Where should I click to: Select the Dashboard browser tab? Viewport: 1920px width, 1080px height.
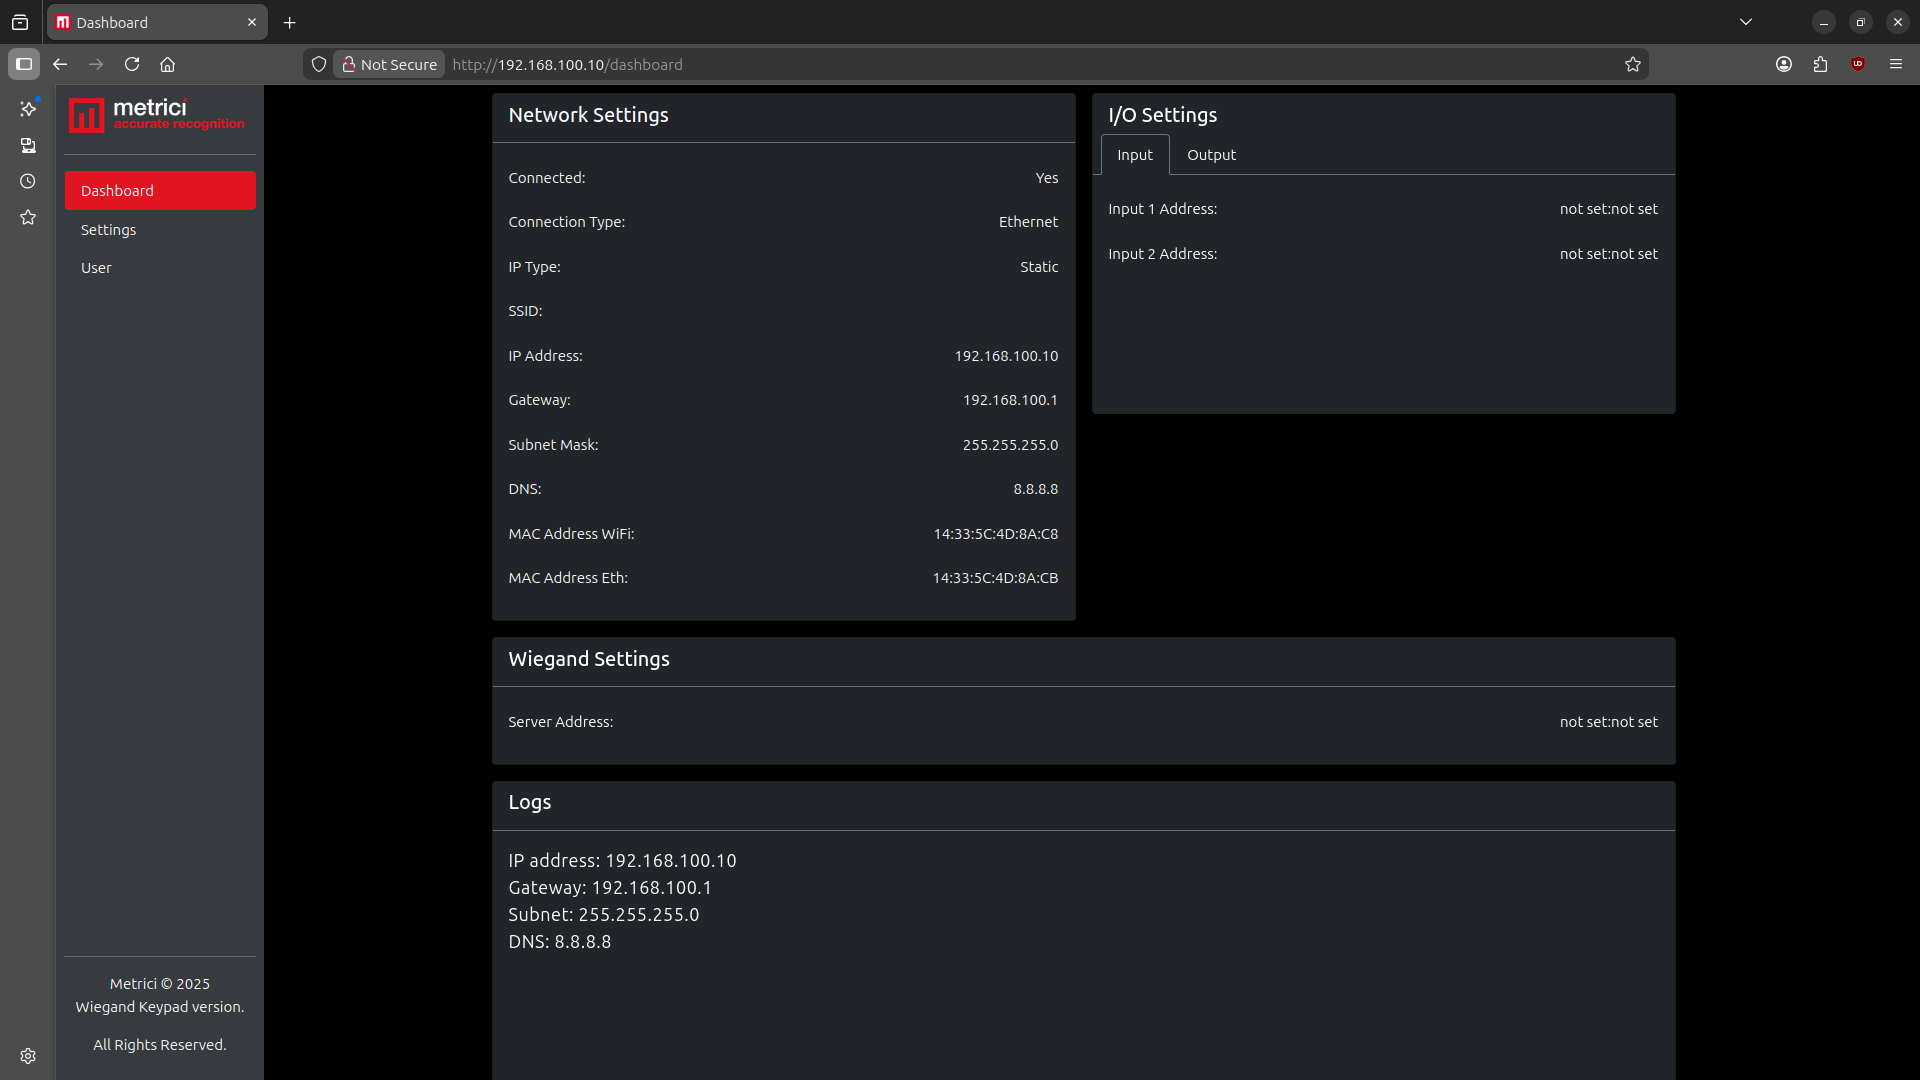[157, 22]
